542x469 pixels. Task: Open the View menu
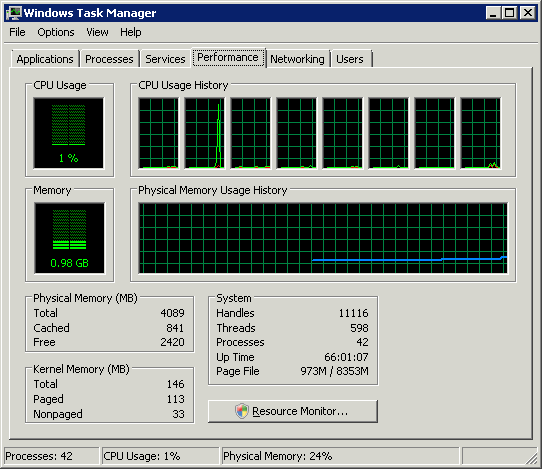97,32
